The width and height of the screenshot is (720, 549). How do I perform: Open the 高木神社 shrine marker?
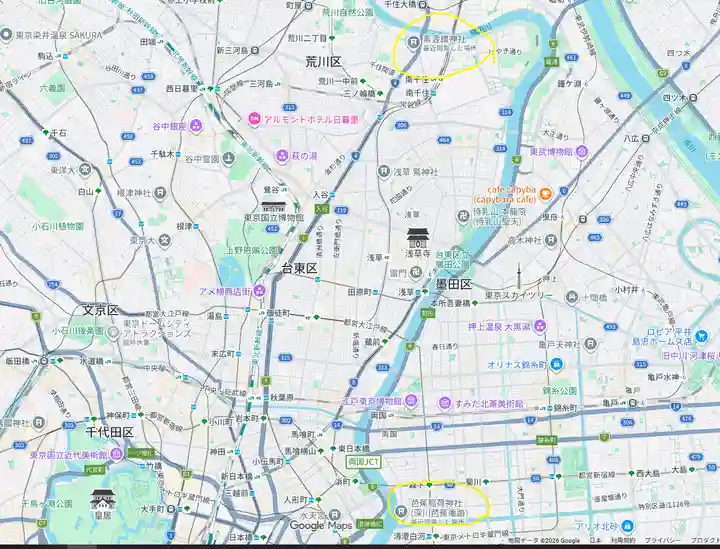551,240
